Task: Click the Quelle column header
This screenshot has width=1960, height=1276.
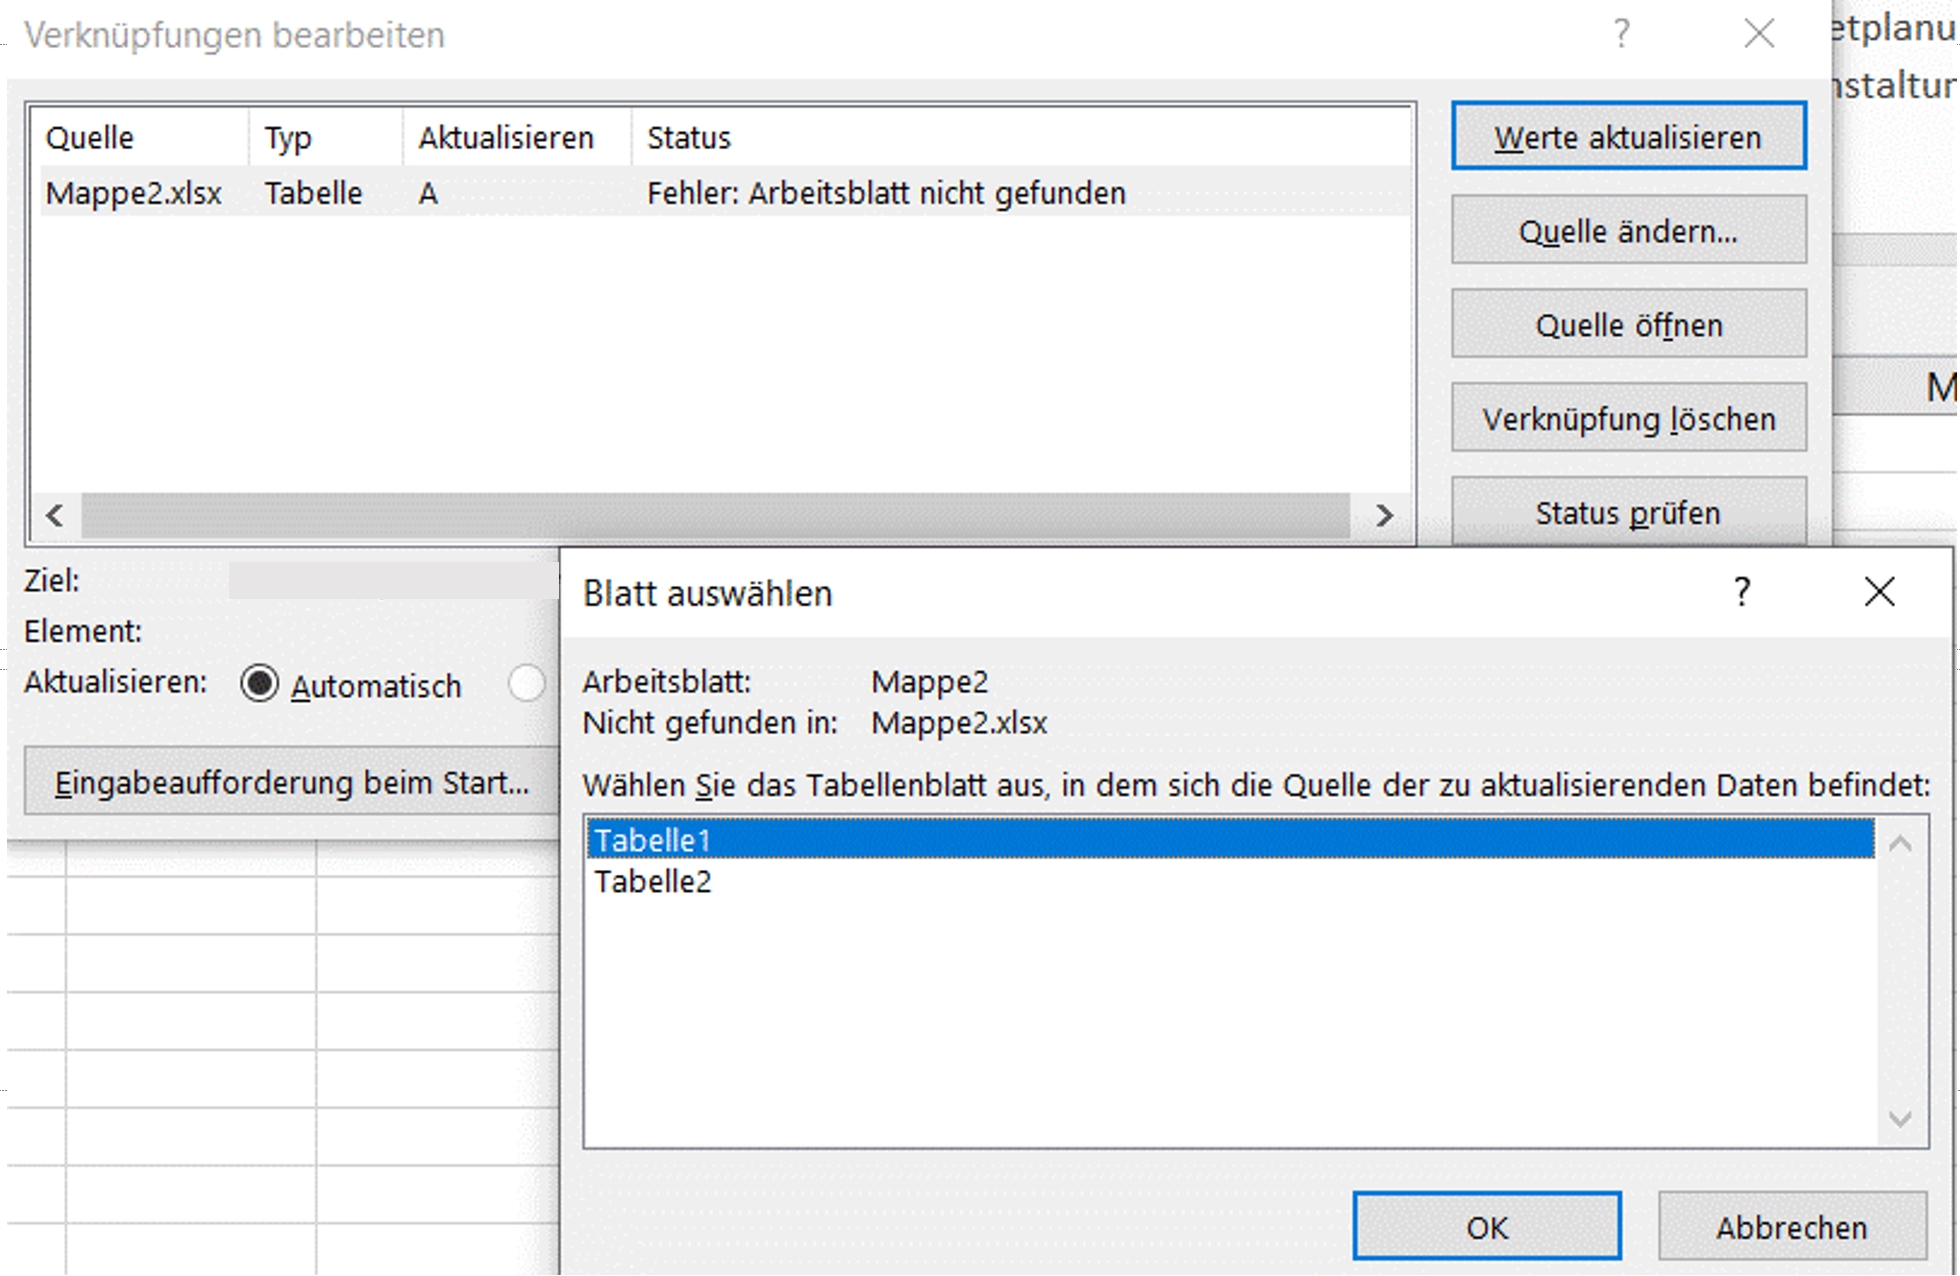Action: point(90,137)
